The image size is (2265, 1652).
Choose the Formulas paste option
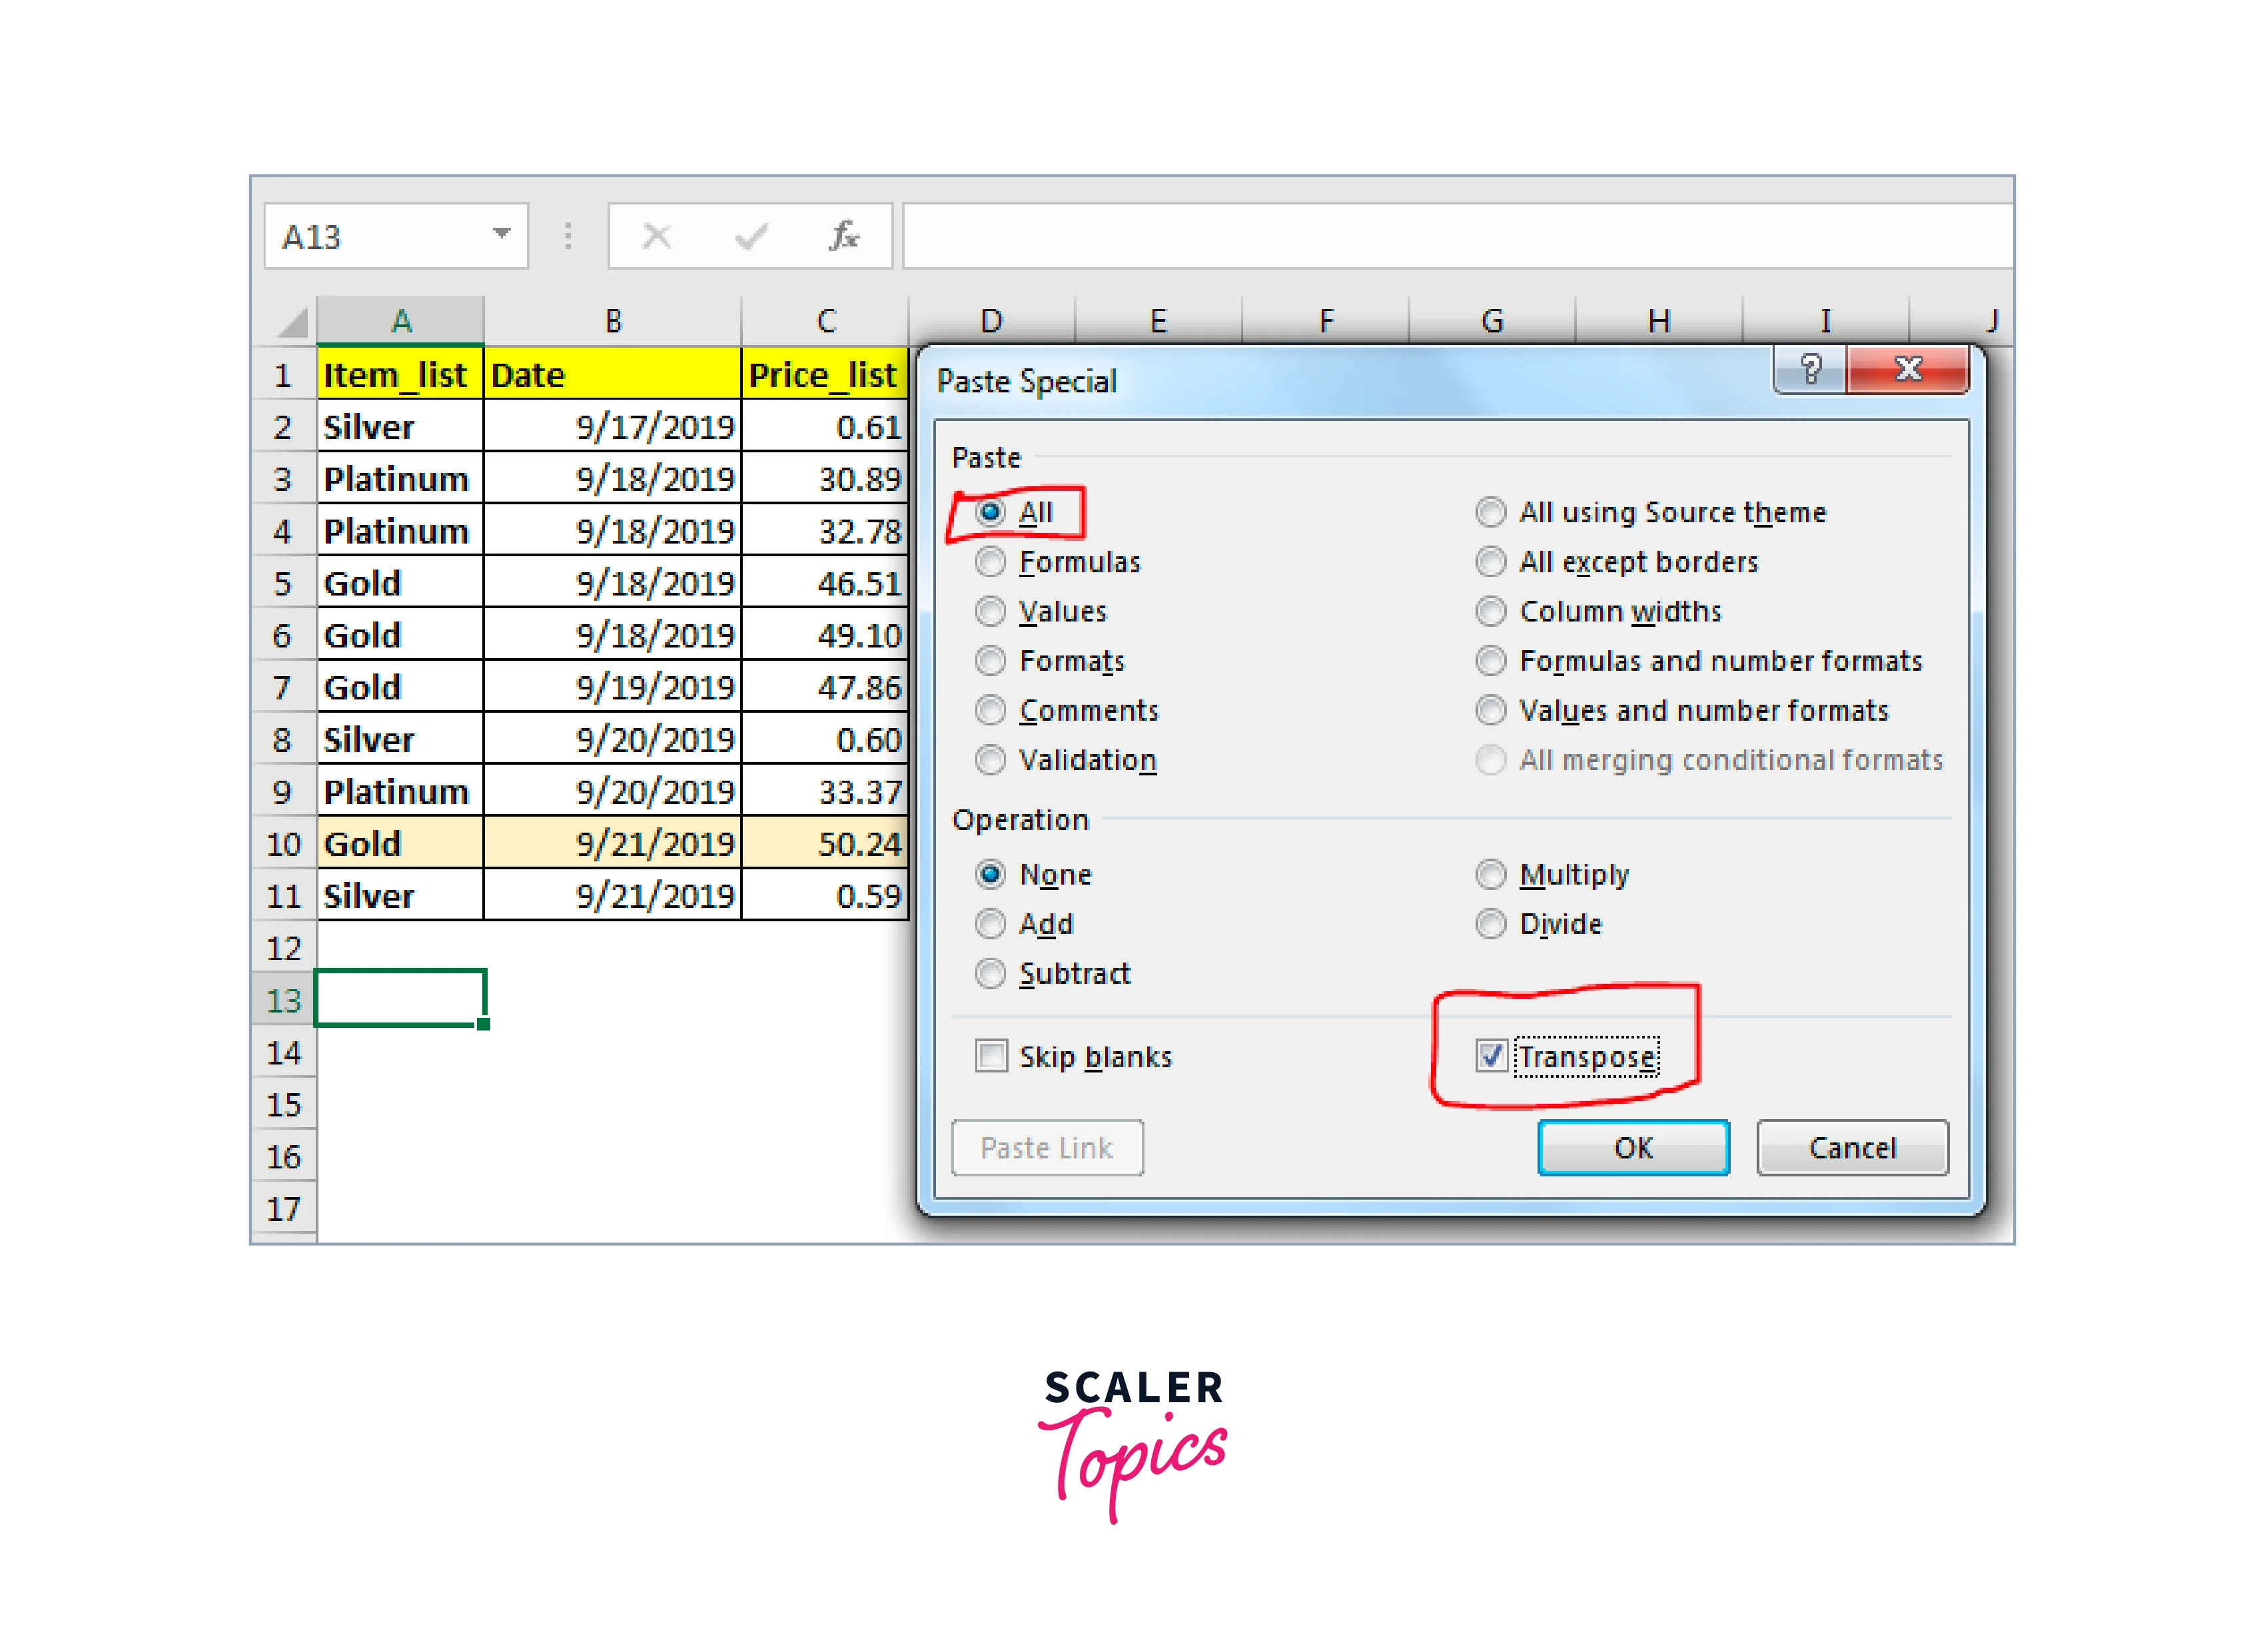point(990,562)
